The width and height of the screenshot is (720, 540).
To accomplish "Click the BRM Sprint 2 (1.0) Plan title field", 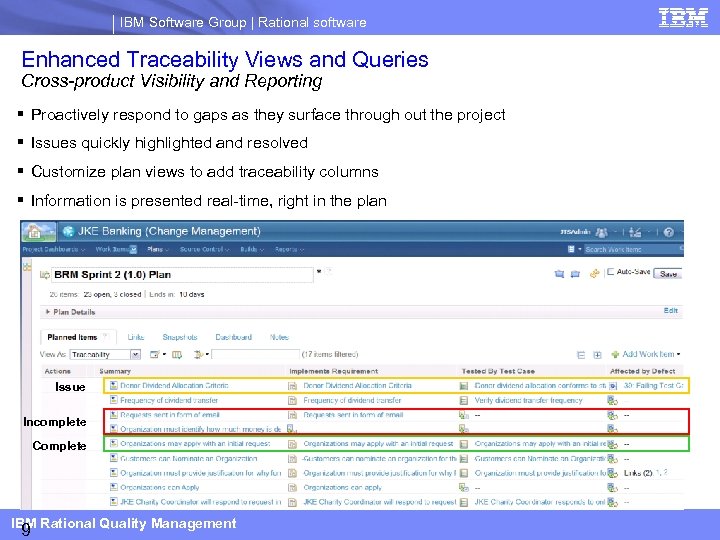I will (x=182, y=275).
